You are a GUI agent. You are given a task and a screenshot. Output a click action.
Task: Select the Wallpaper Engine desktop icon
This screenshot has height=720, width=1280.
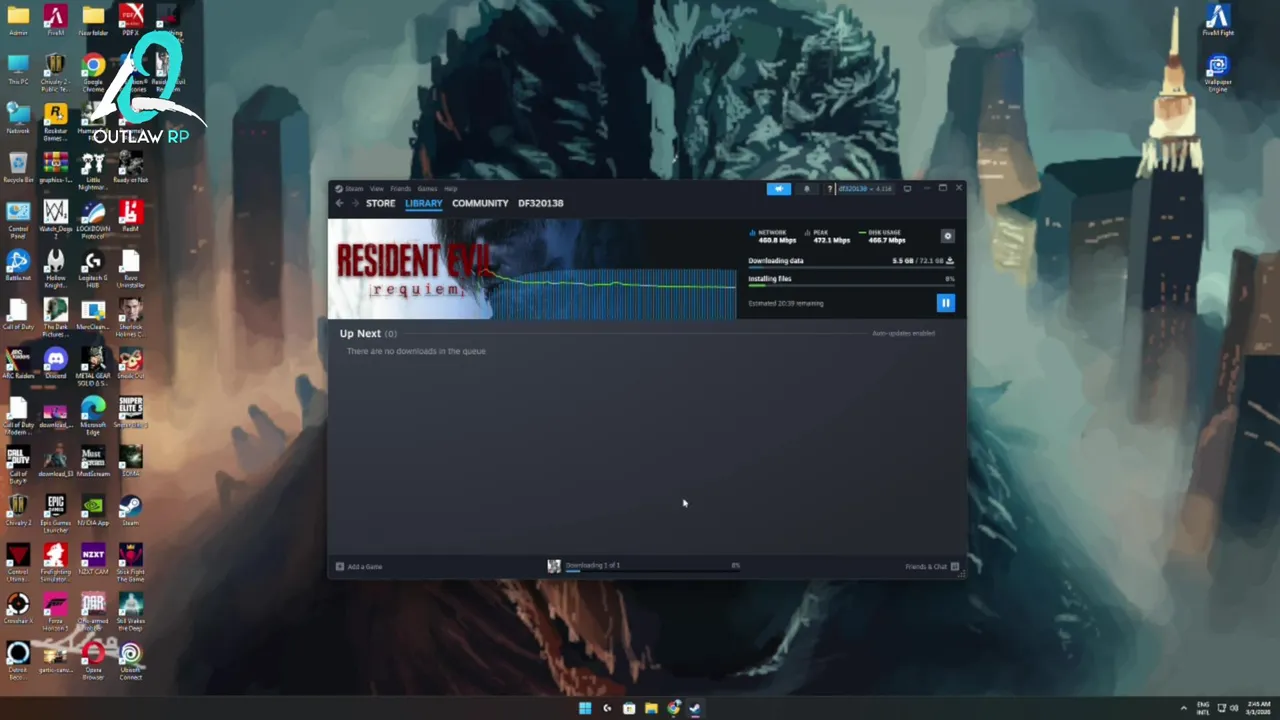tap(1217, 73)
